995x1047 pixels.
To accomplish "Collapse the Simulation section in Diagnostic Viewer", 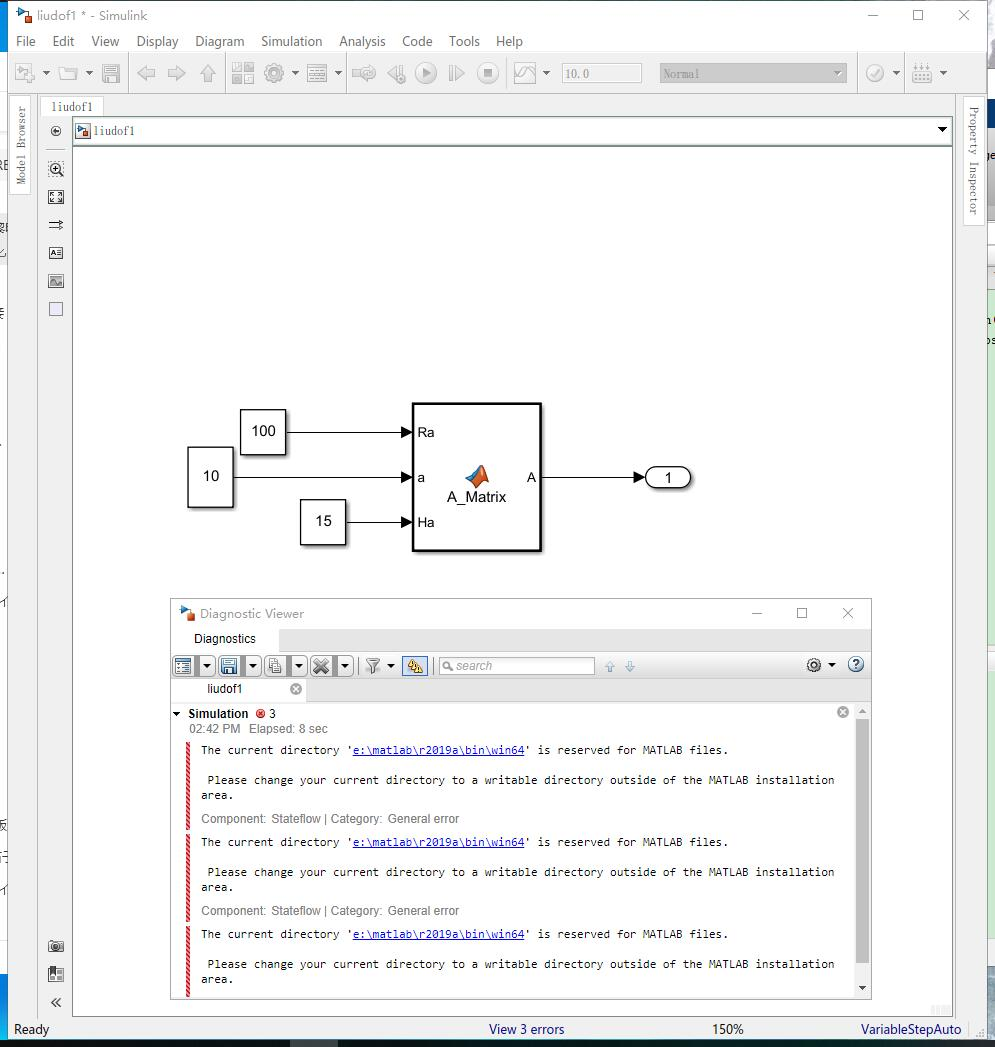I will [x=178, y=713].
